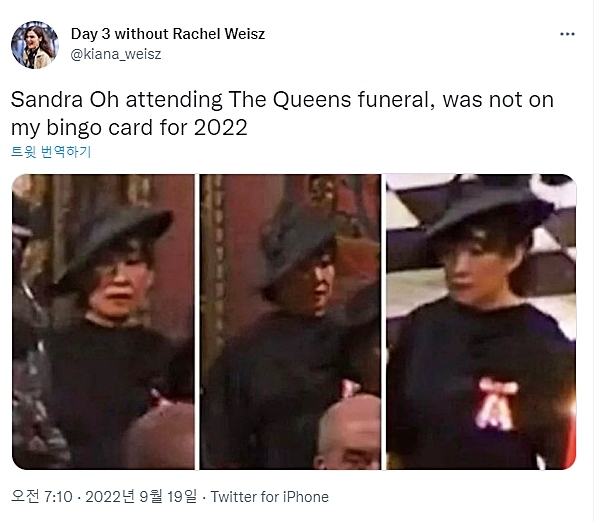Open the Twitter for iPhone source link
598x522 pixels.
(x=270, y=497)
